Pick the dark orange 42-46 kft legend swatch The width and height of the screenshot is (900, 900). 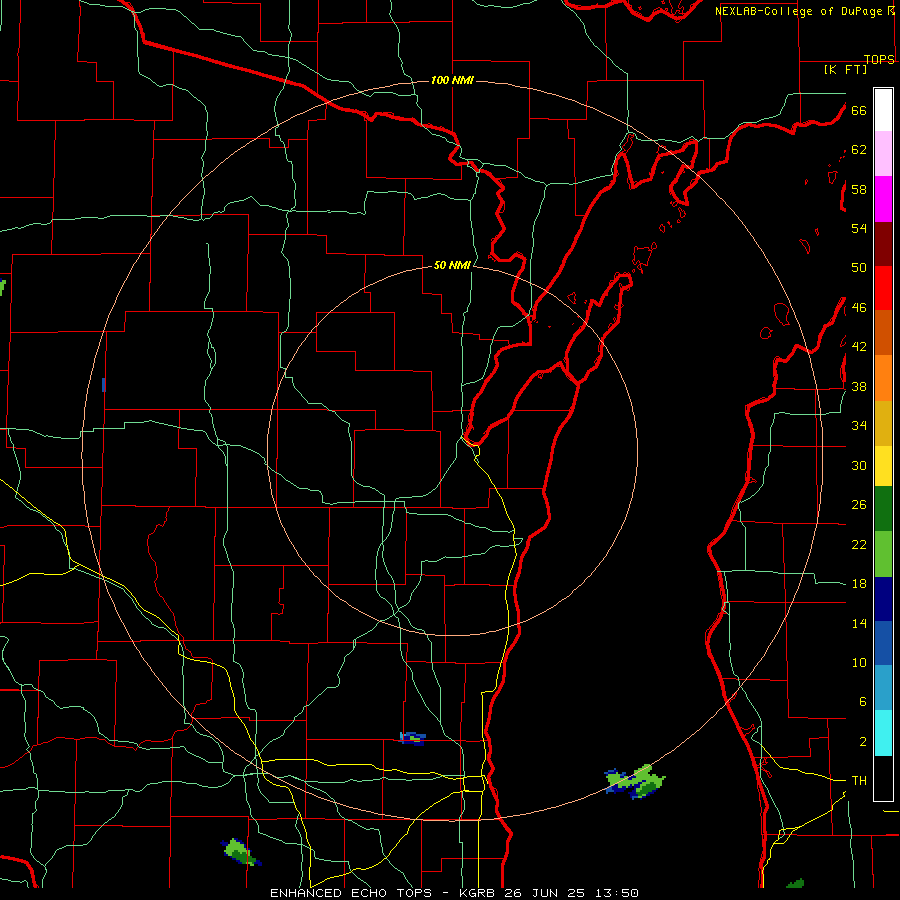pyautogui.click(x=883, y=333)
